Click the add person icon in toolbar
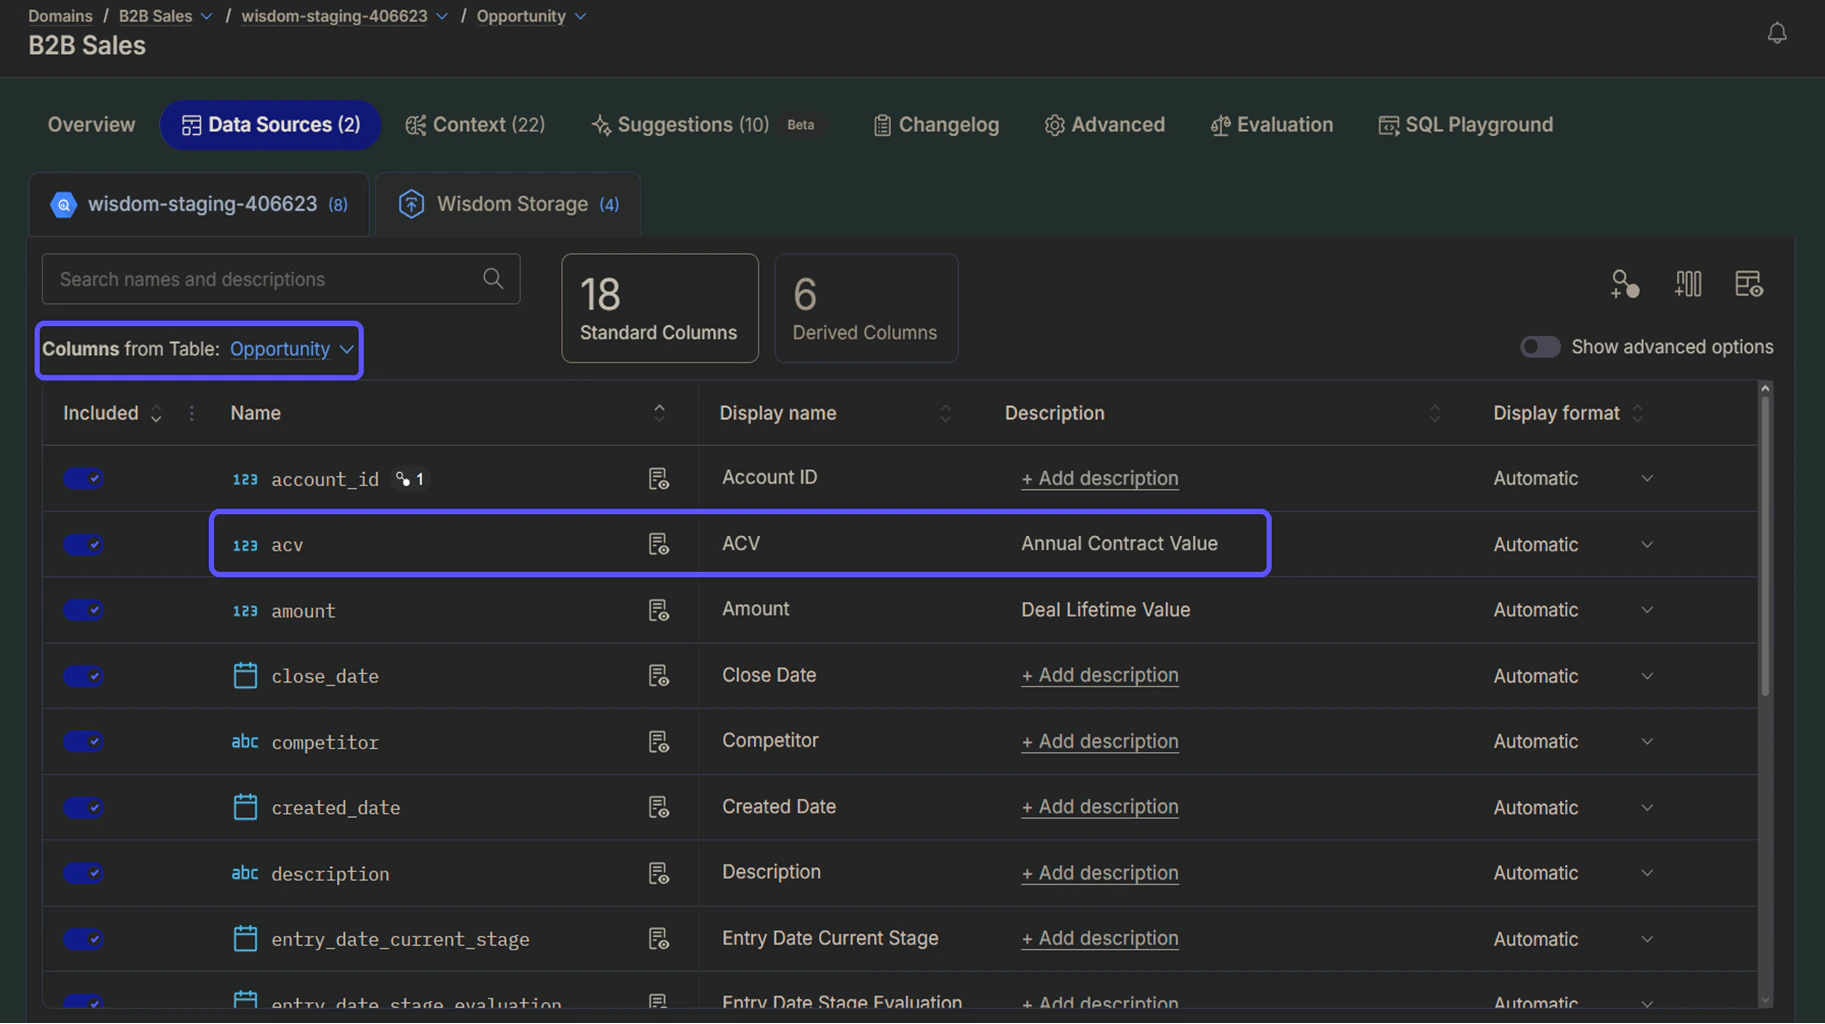 pyautogui.click(x=1625, y=284)
